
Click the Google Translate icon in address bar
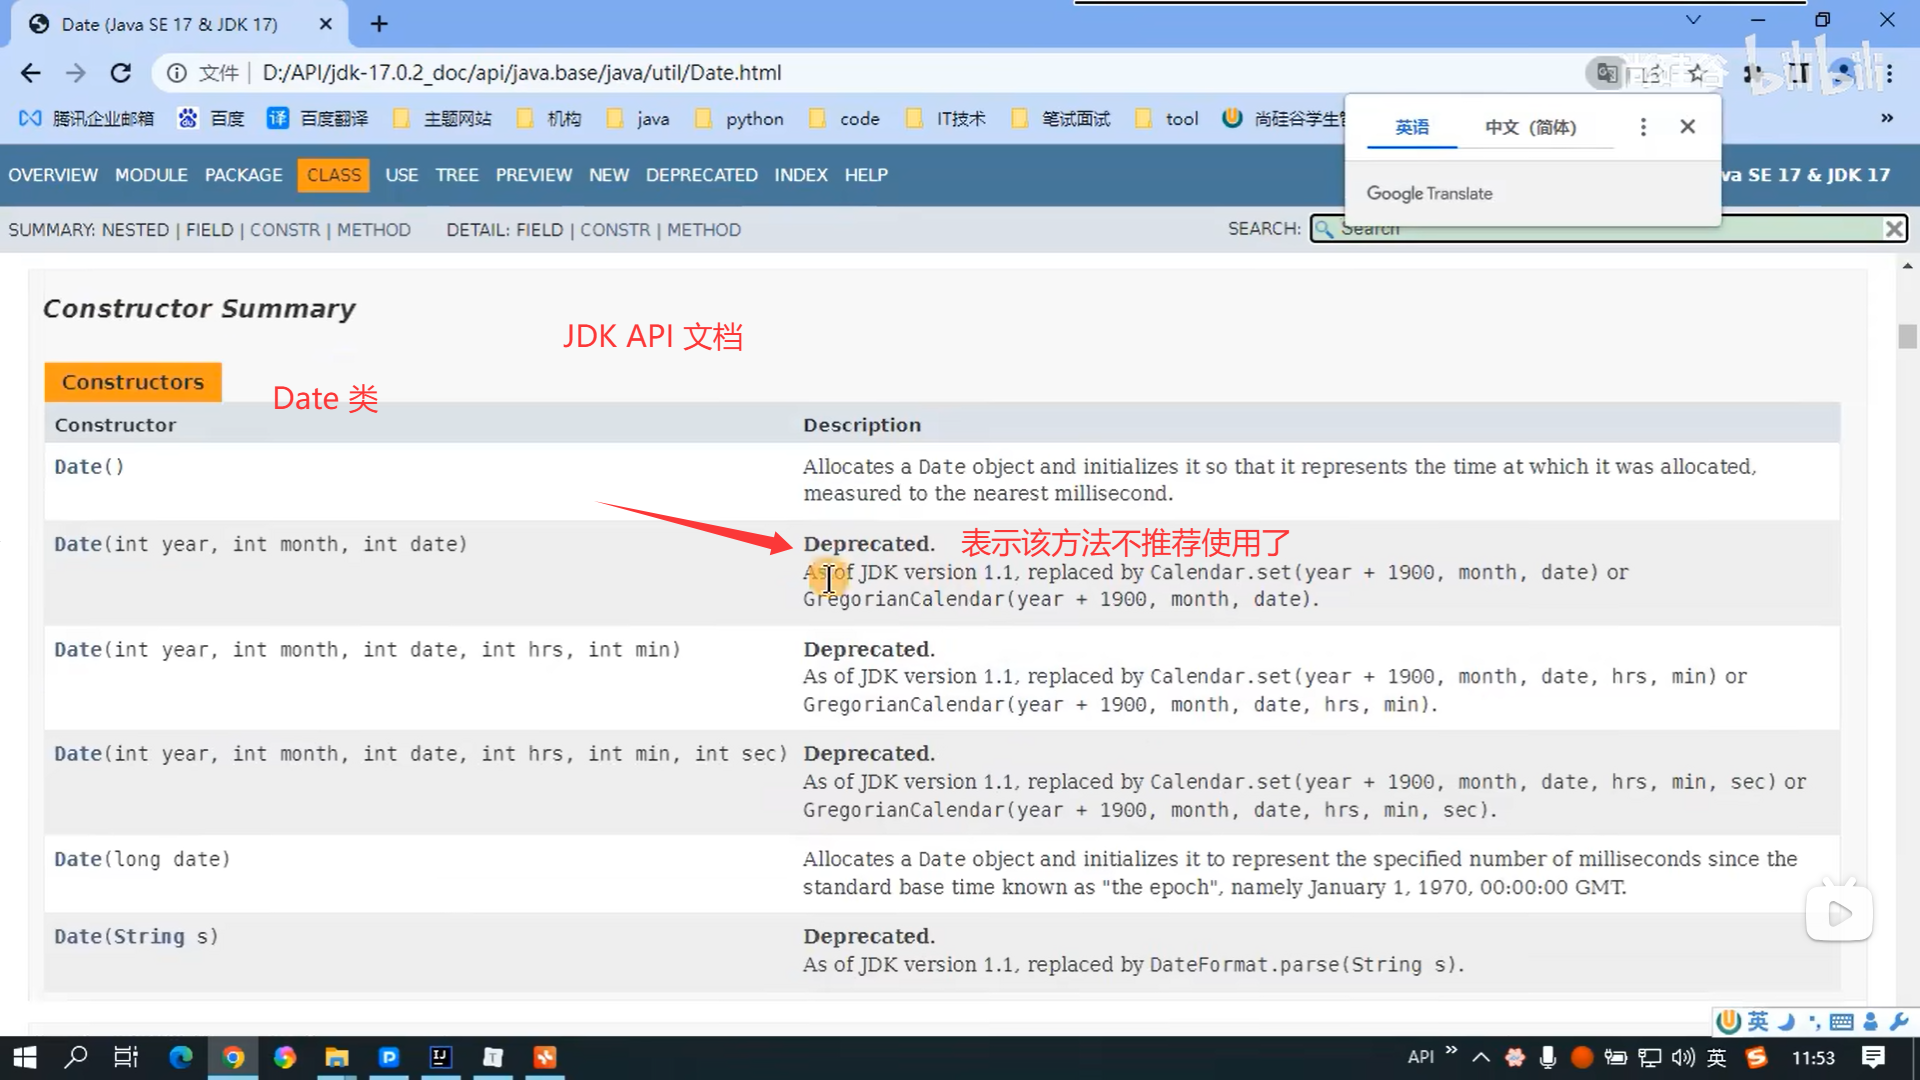(1607, 73)
